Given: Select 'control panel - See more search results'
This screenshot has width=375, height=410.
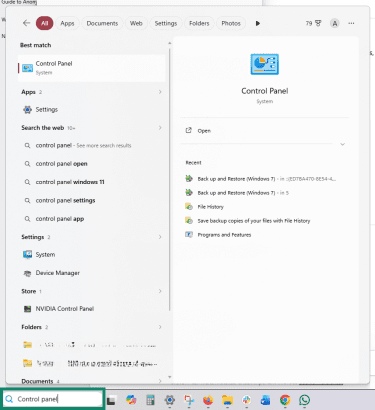Looking at the screenshot, I should (x=91, y=145).
